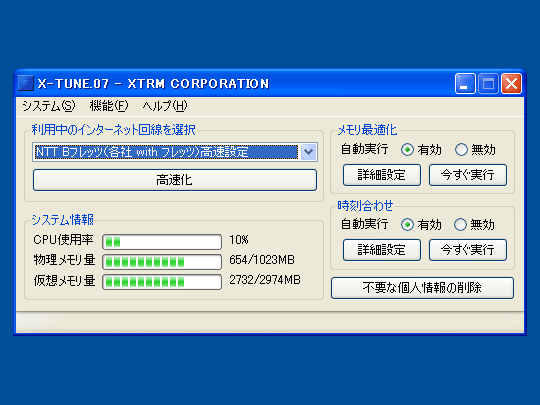This screenshot has height=405, width=540.
Task: Click the X-TUNE app icon in title bar
Action: [25, 83]
